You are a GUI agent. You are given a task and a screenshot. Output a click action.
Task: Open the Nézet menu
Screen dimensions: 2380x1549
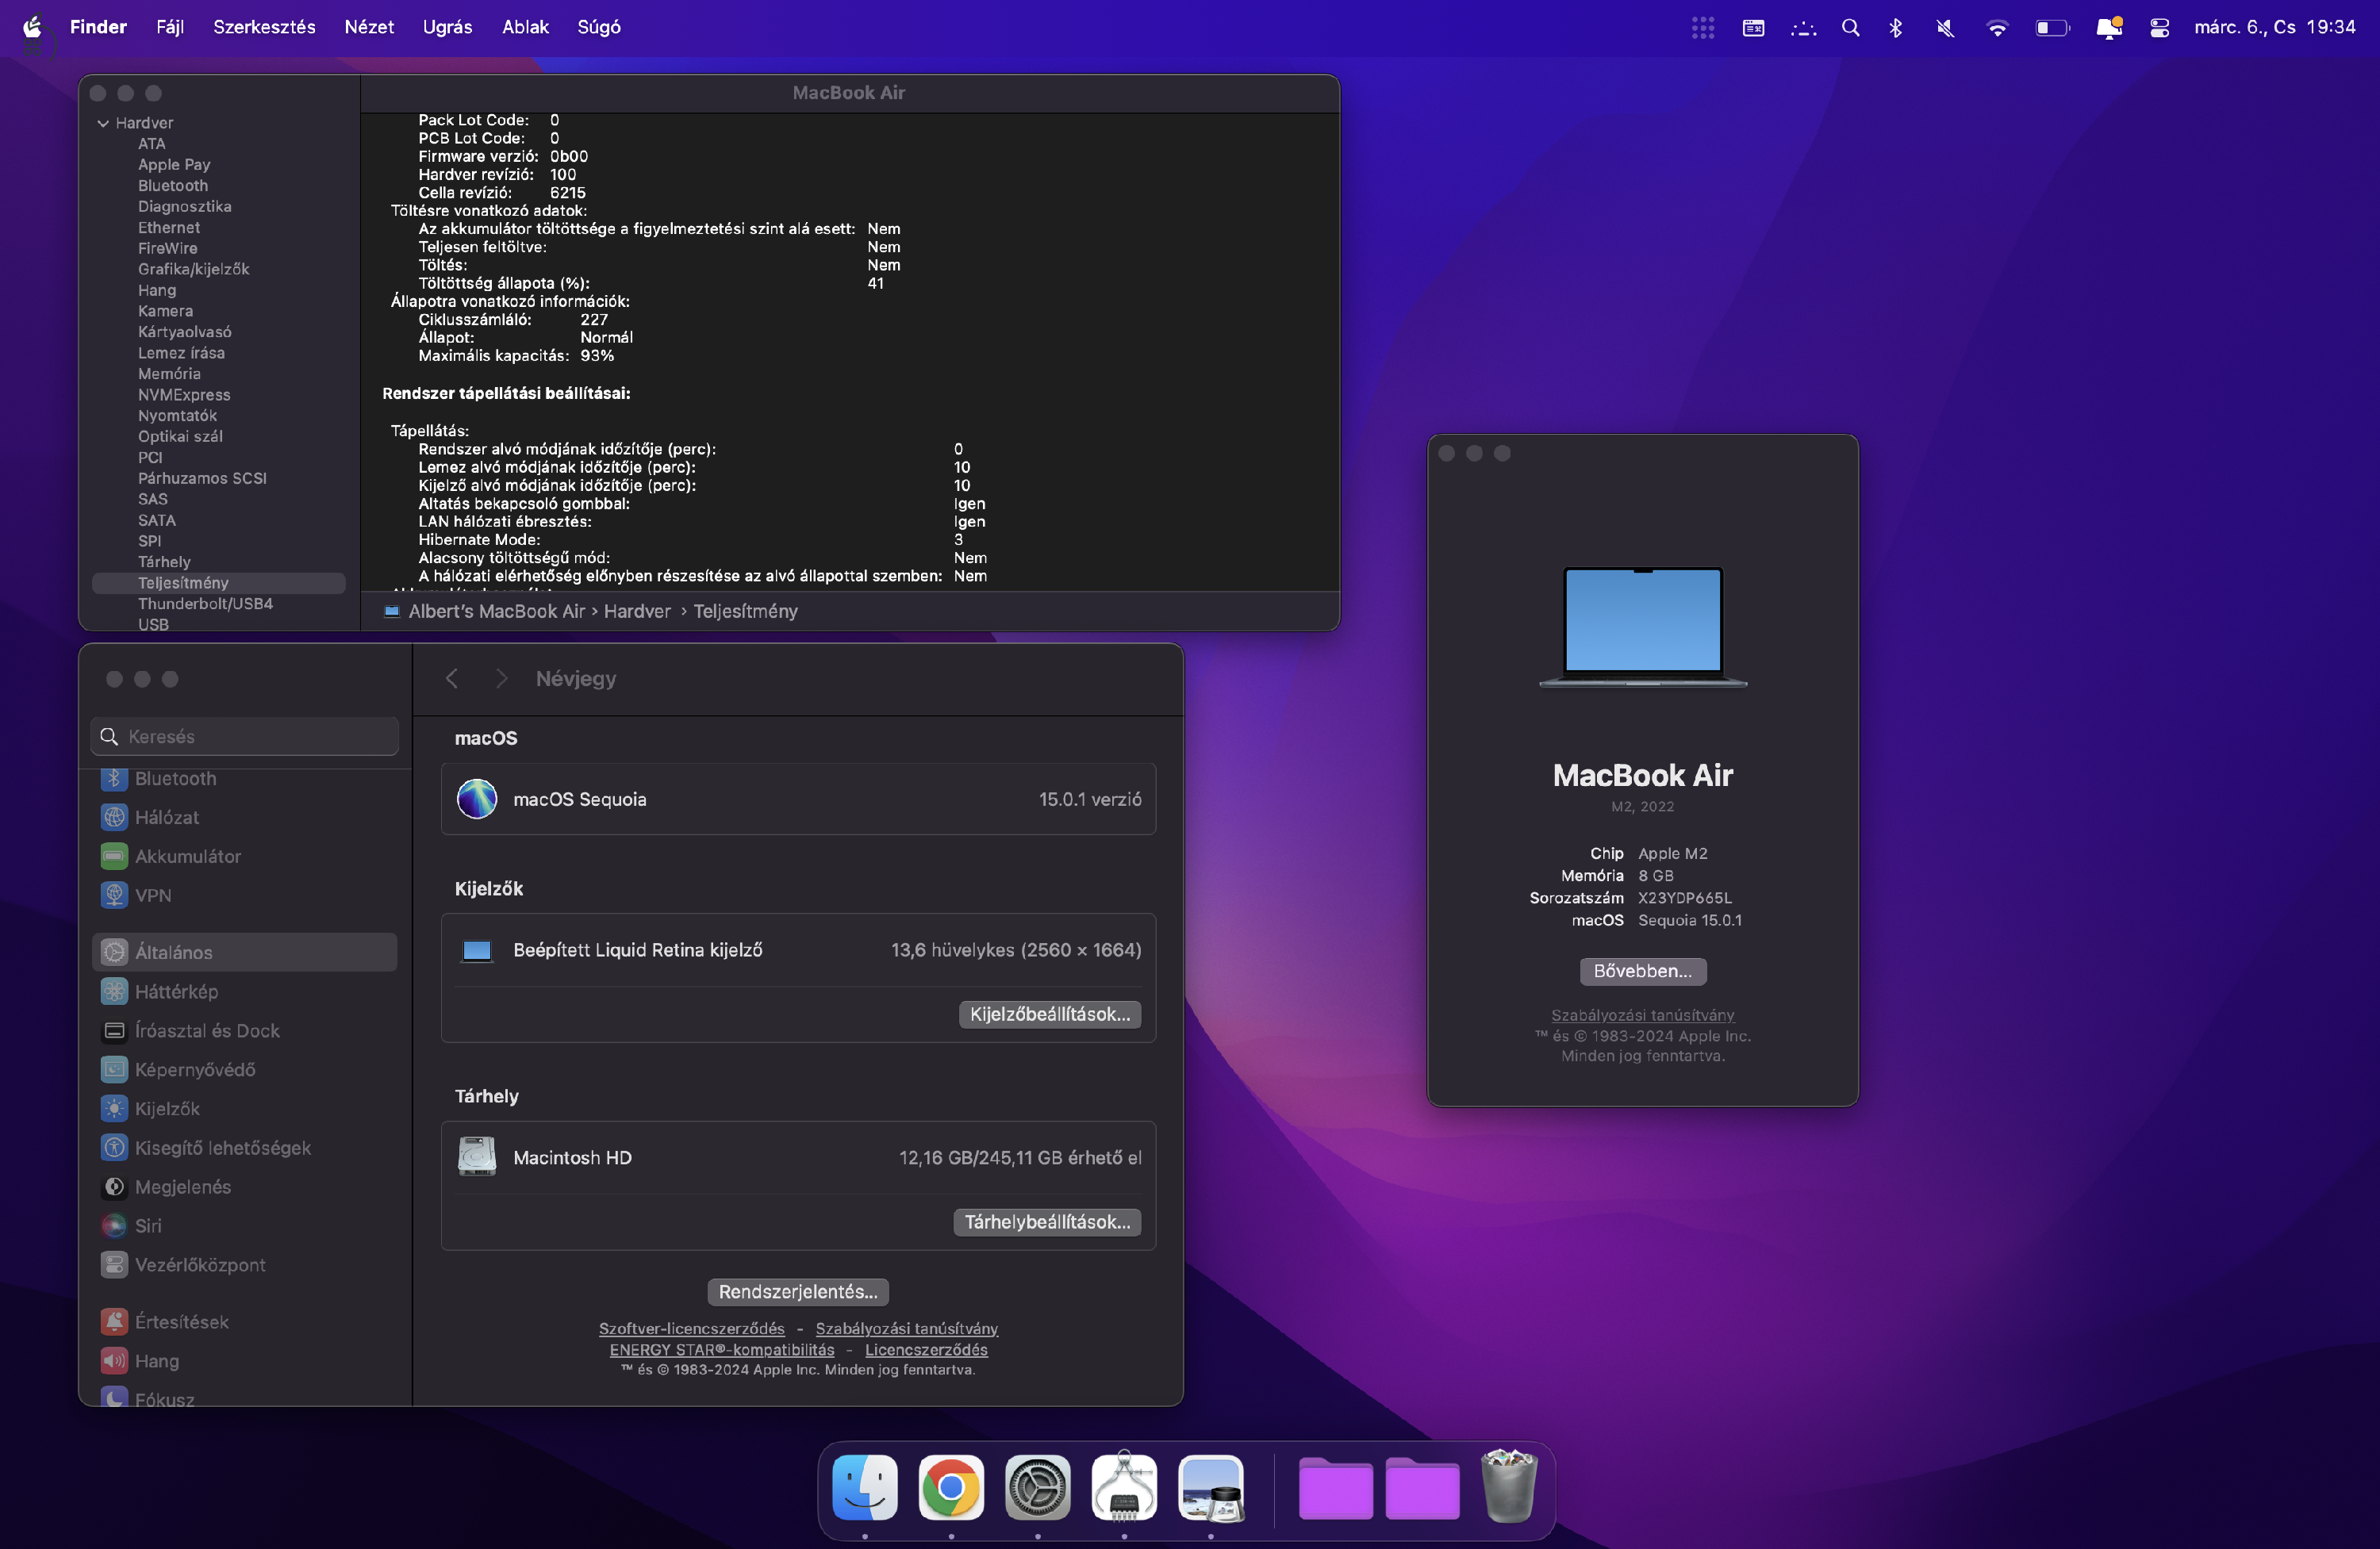pos(369,27)
